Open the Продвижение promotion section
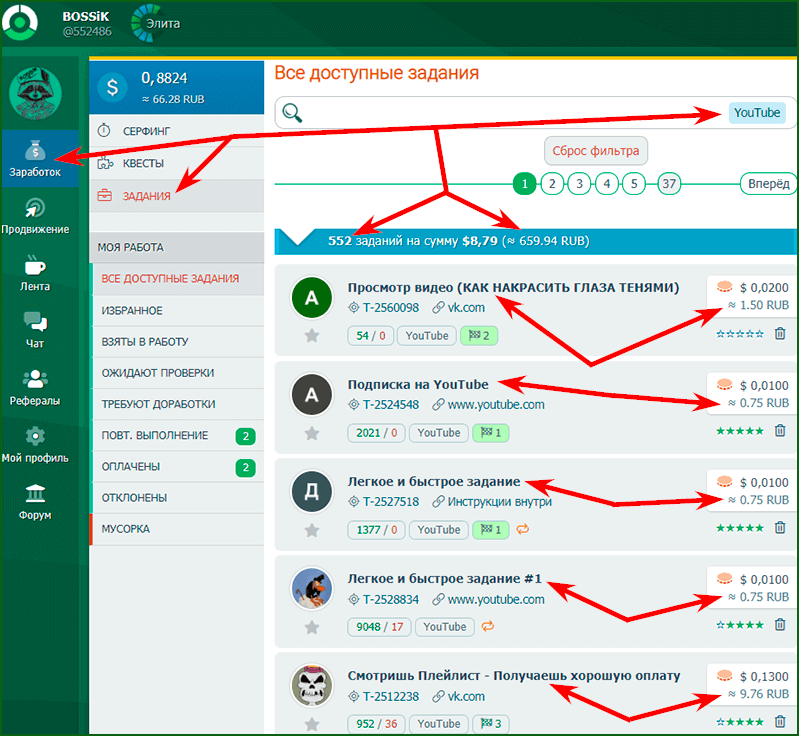The width and height of the screenshot is (799, 736). (35, 216)
